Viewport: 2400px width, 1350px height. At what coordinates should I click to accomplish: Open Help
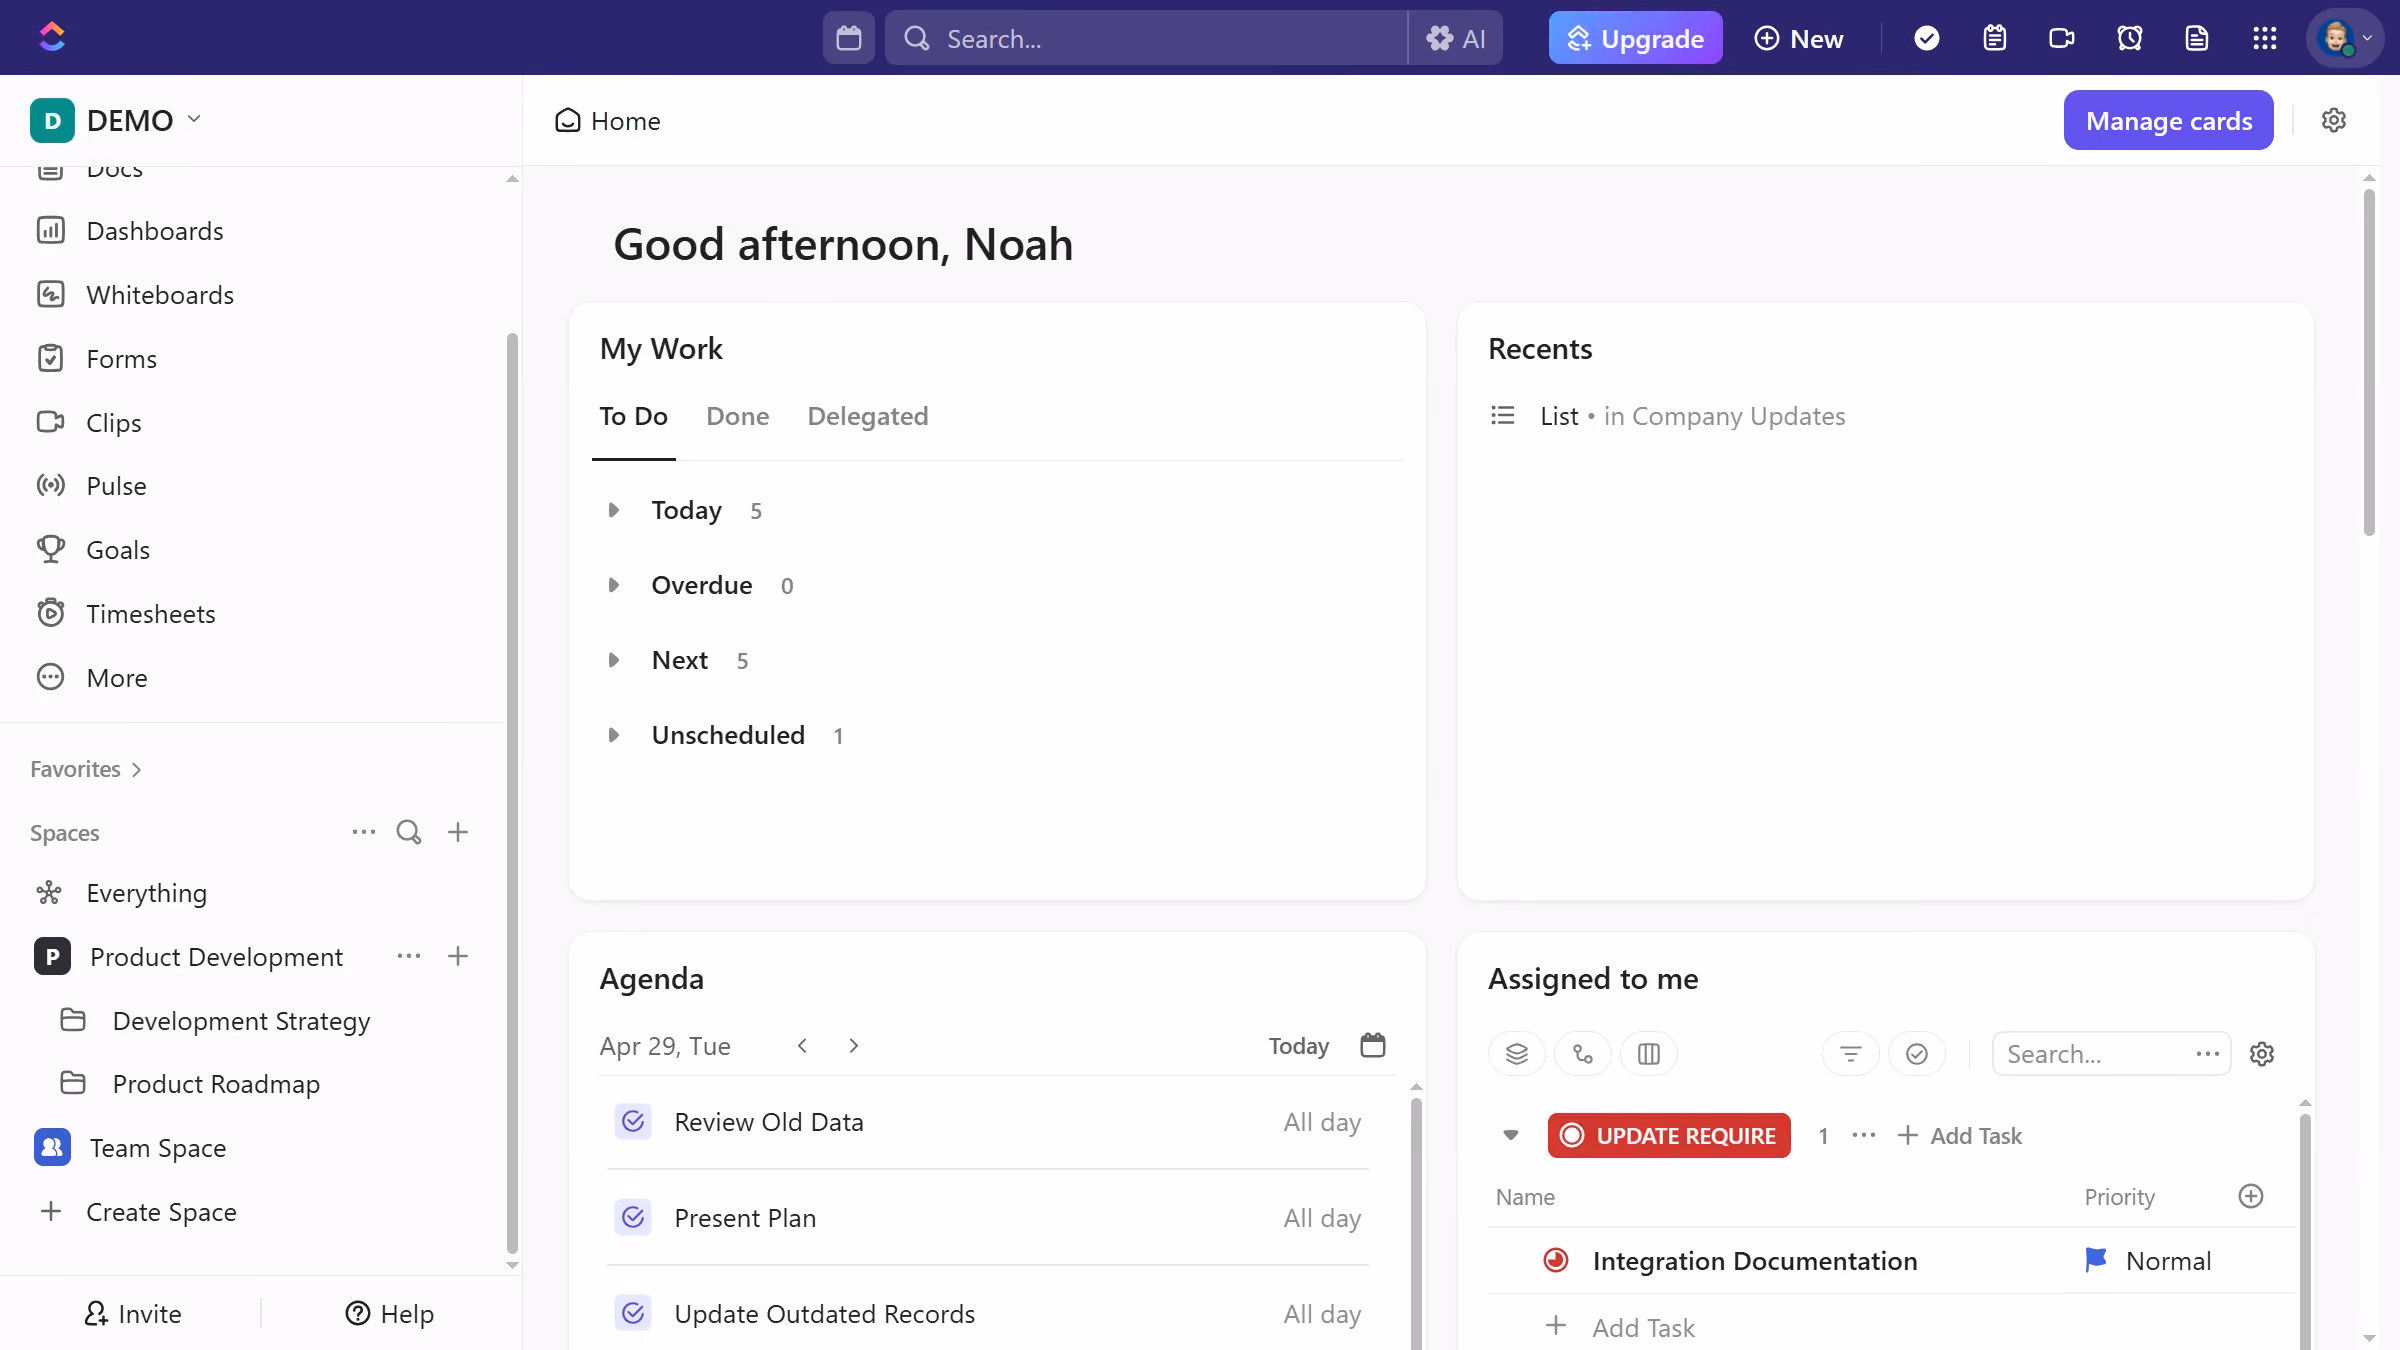390,1313
